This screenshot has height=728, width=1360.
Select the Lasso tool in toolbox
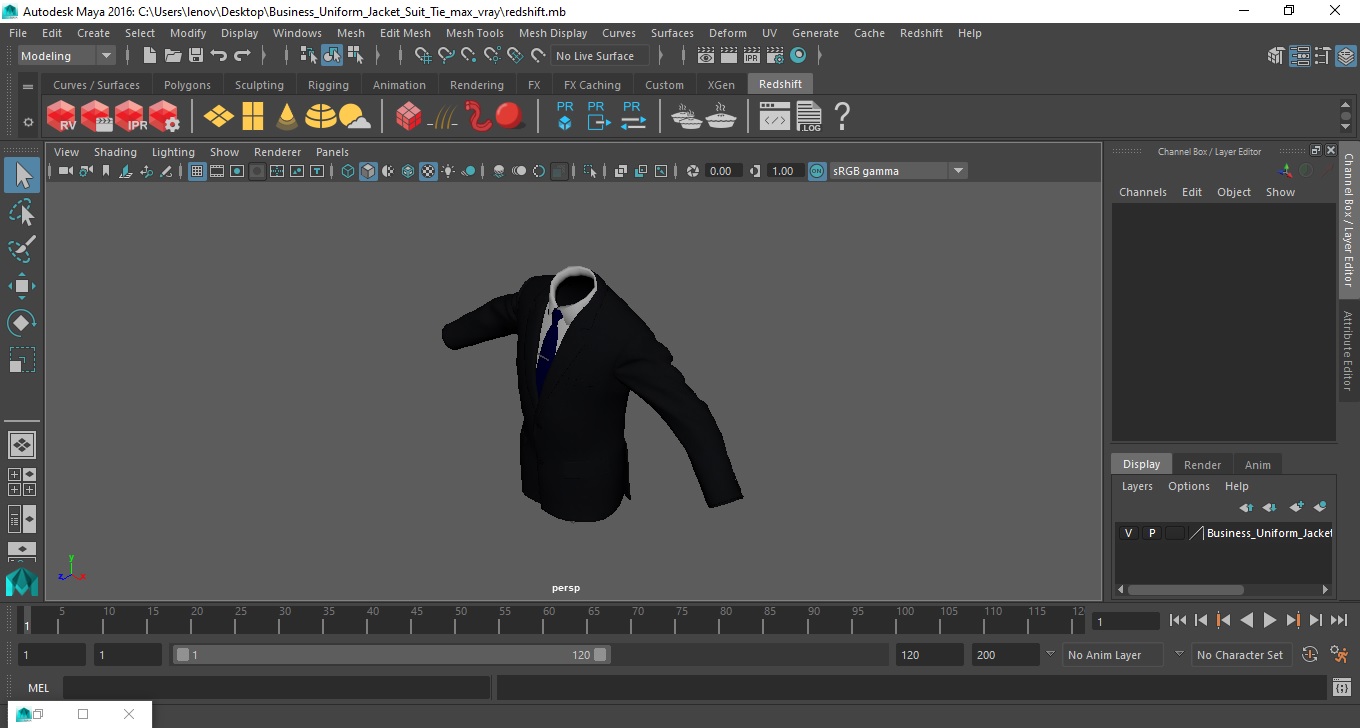tap(22, 212)
